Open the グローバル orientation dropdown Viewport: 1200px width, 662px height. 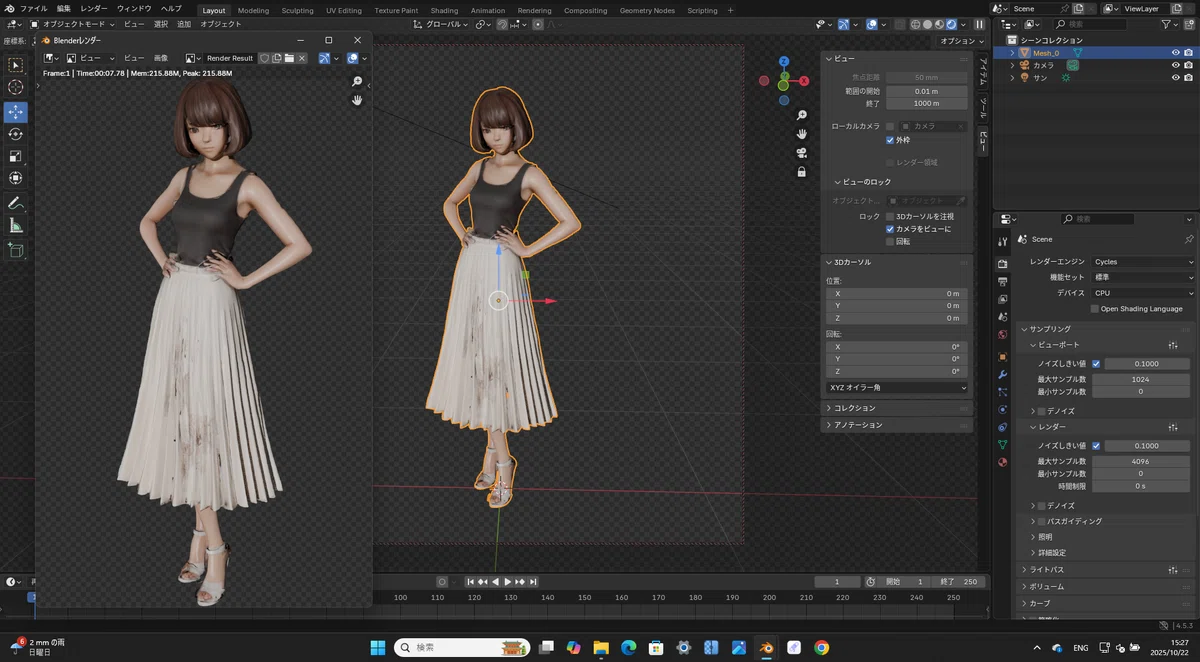click(439, 24)
